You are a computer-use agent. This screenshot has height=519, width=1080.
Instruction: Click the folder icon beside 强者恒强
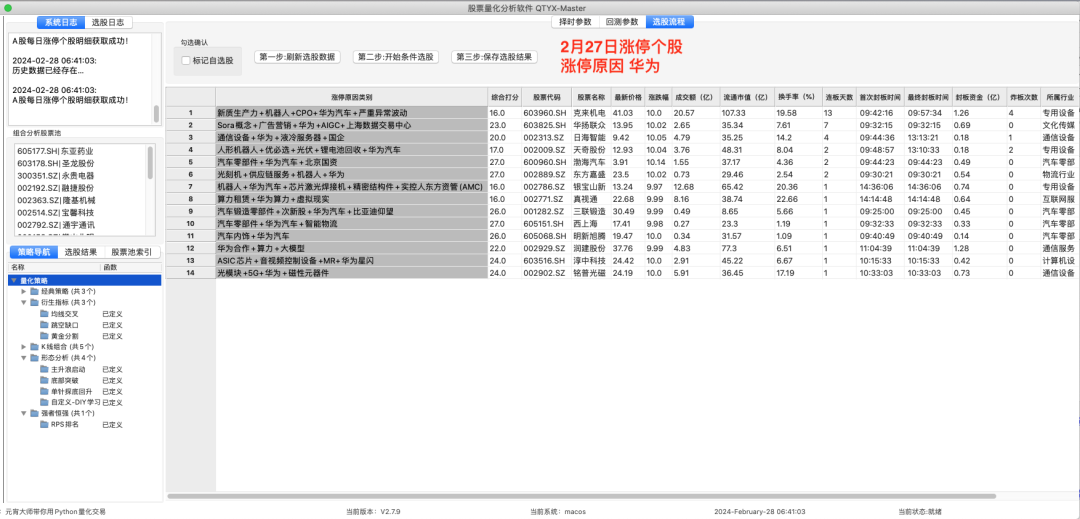click(x=34, y=414)
